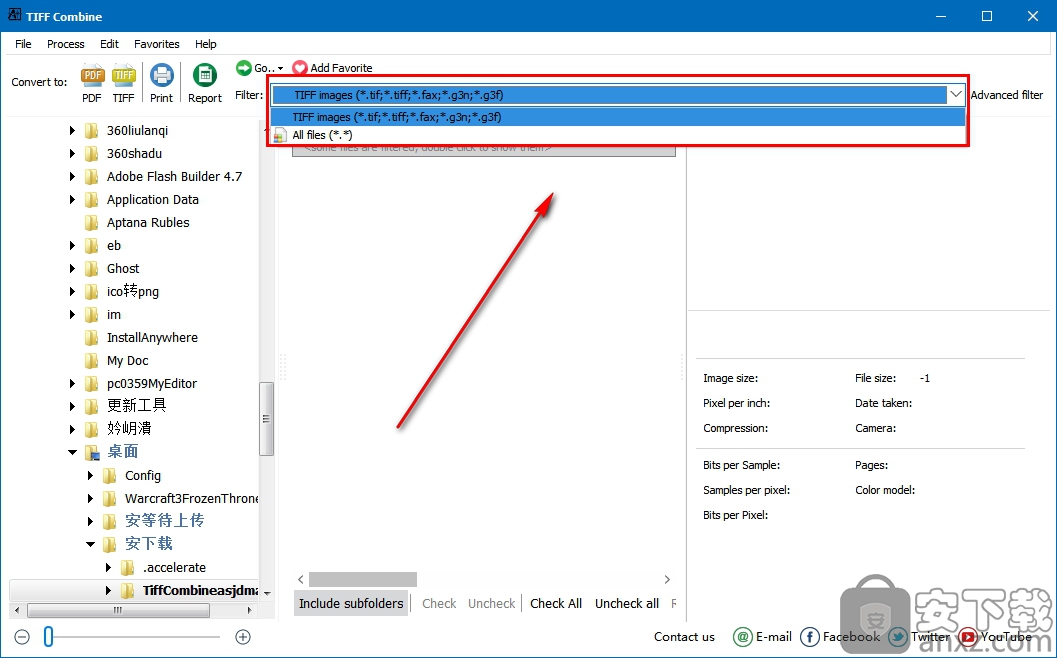Click the Aptana Rubles folder icon
The width and height of the screenshot is (1057, 658).
92,222
